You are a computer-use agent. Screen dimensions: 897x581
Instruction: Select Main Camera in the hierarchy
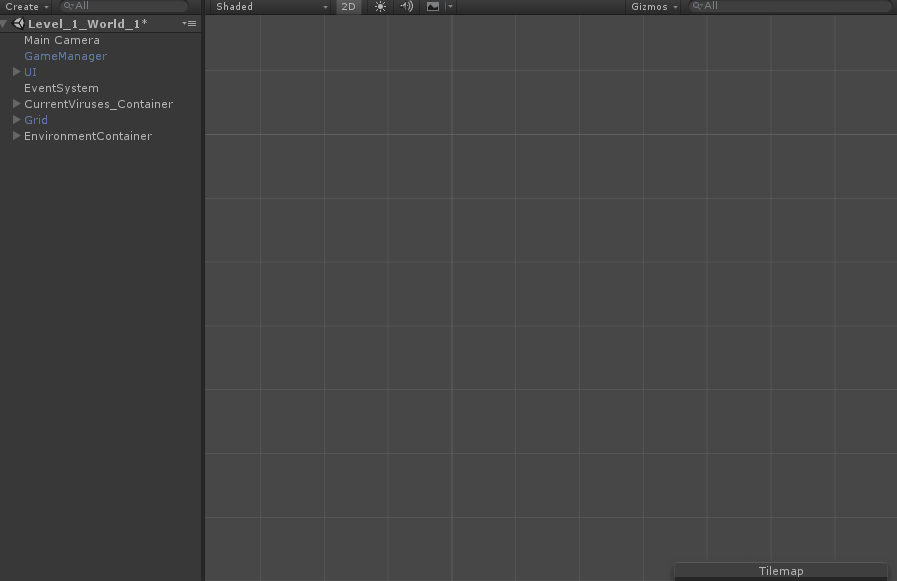(62, 40)
